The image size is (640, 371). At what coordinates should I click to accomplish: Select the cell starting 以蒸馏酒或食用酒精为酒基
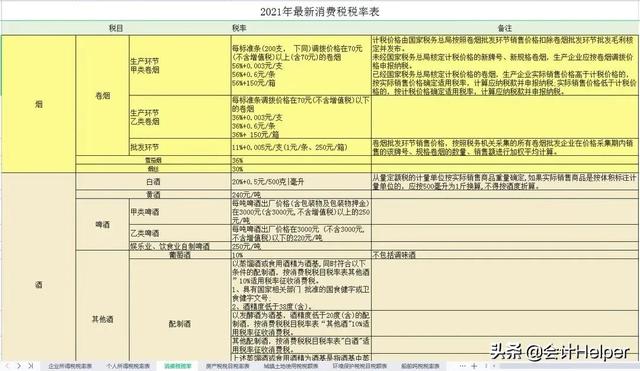pos(301,284)
